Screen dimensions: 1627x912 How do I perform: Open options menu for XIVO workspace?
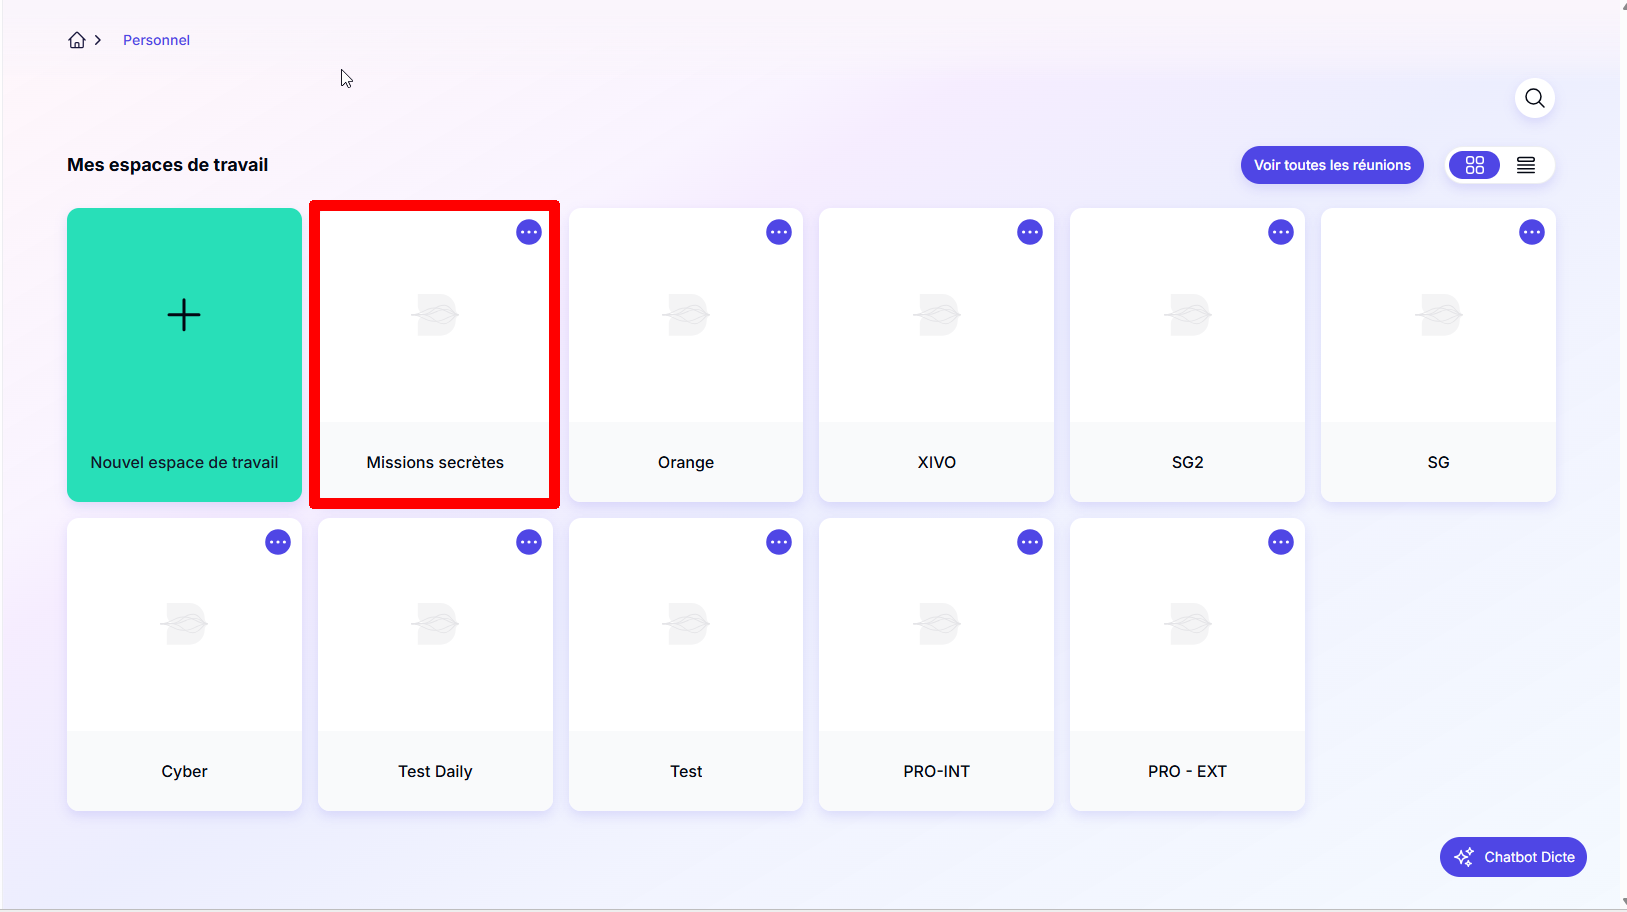point(1030,232)
